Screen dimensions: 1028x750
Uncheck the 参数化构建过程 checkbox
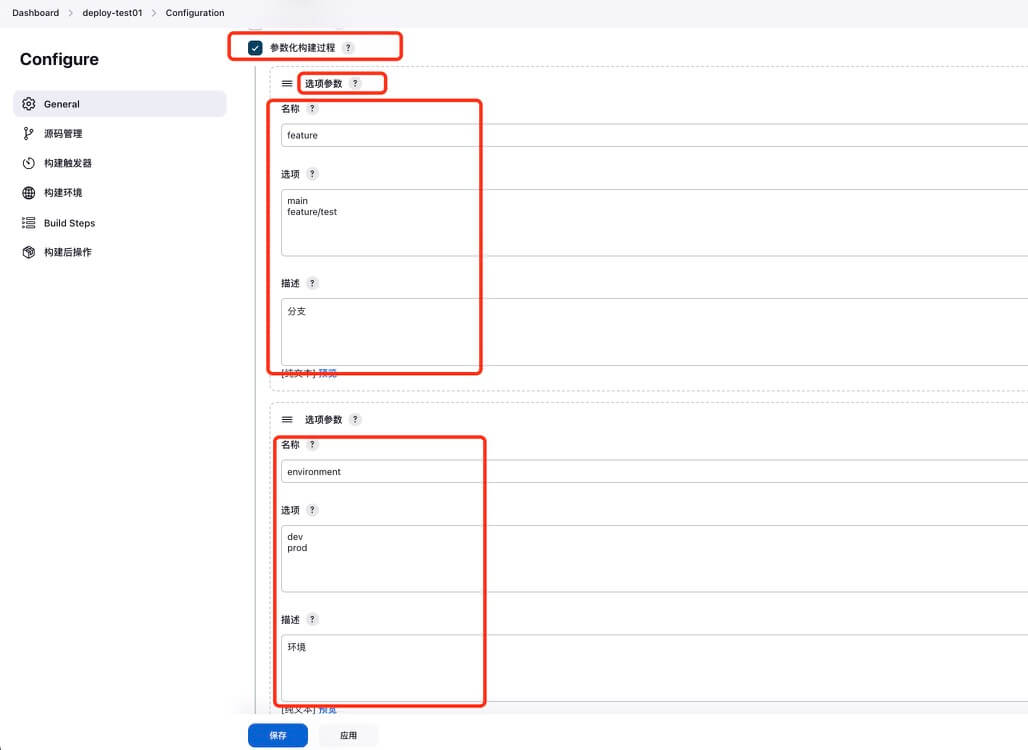point(255,48)
